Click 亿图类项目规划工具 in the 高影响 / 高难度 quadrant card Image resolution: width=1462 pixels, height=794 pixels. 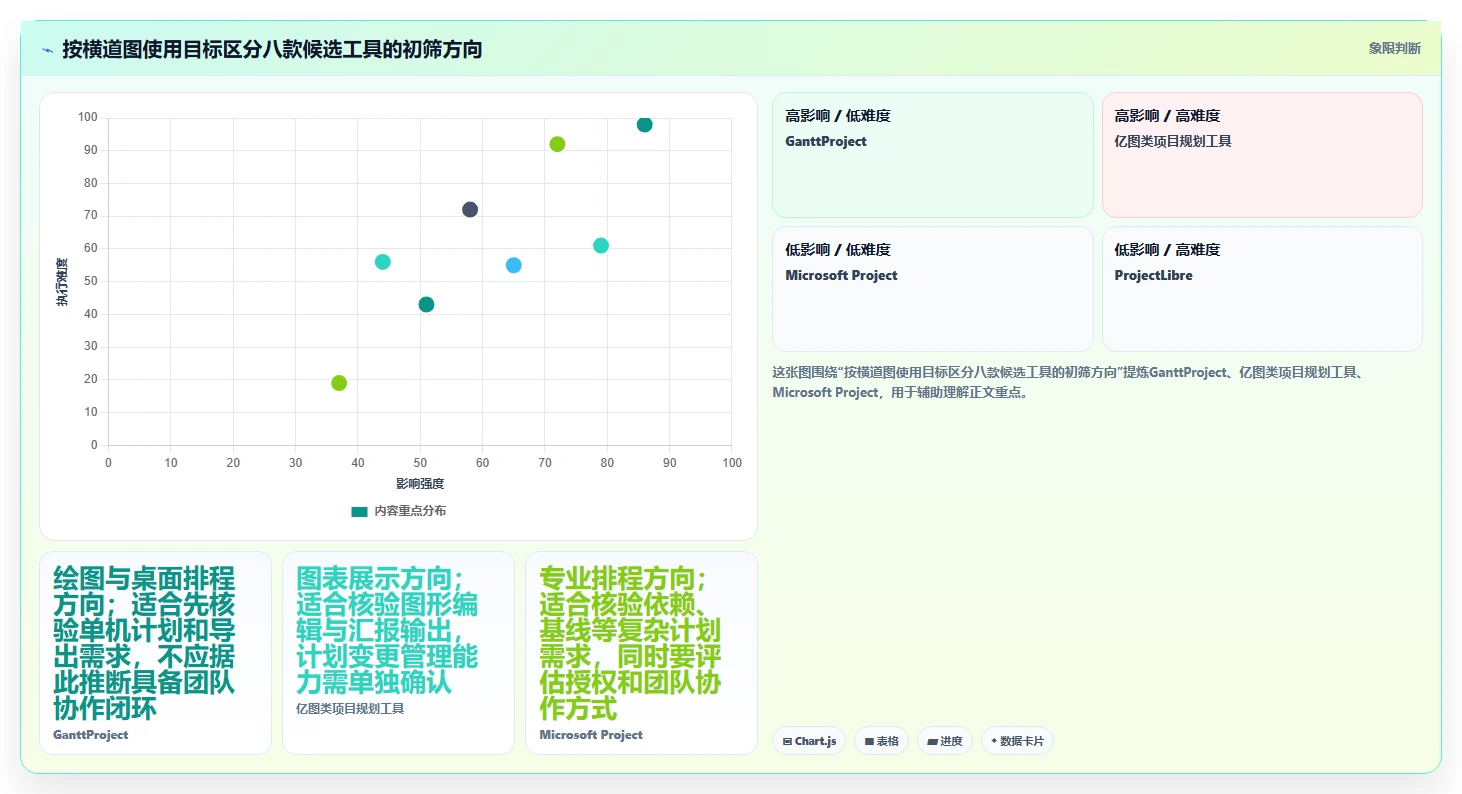[x=1173, y=142]
